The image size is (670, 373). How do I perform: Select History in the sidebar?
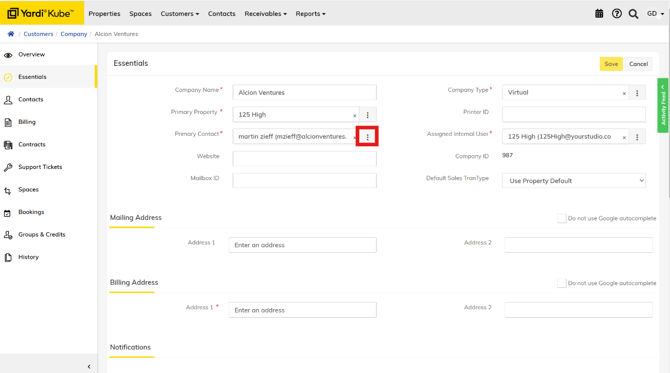pos(48,257)
